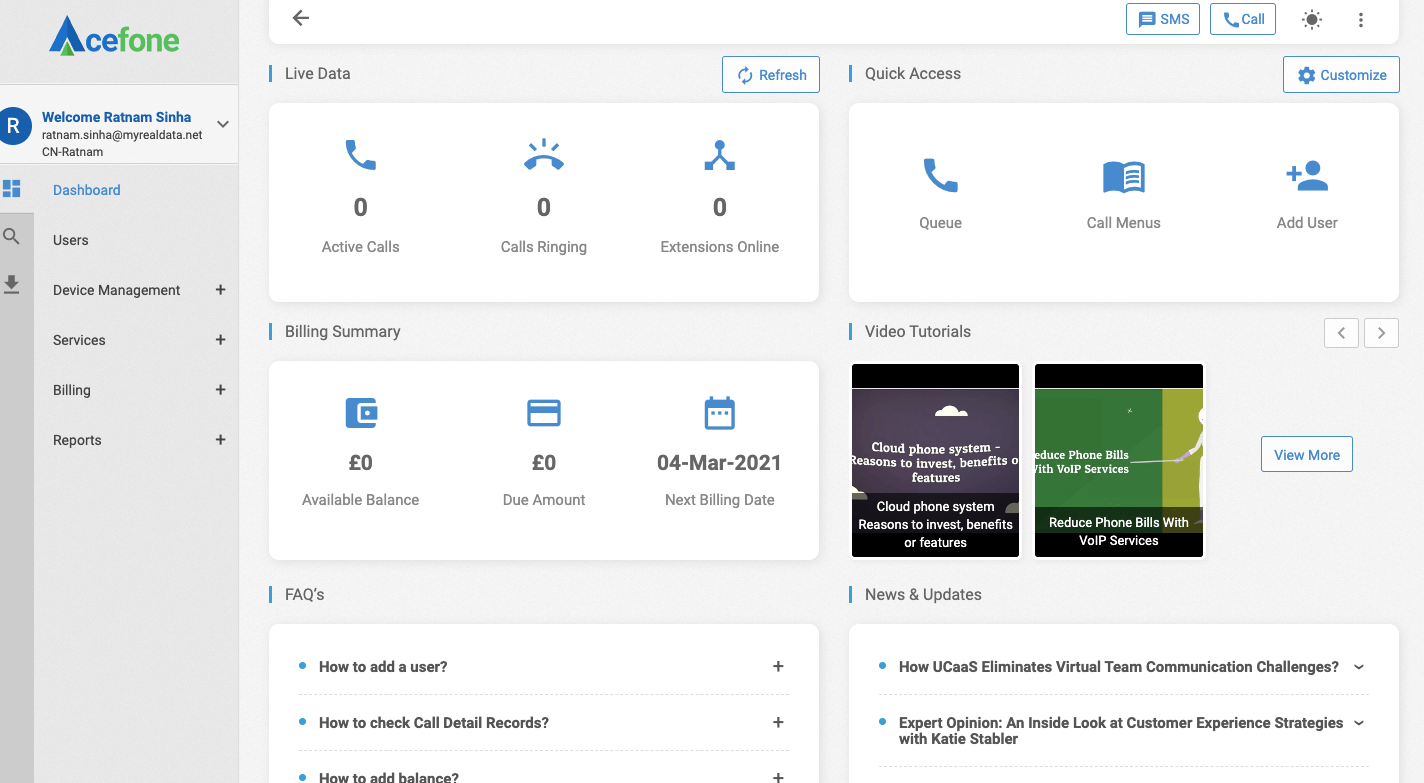Screen dimensions: 1424x783
Task: Expand the UCaaS news item chevron
Action: (1358, 666)
